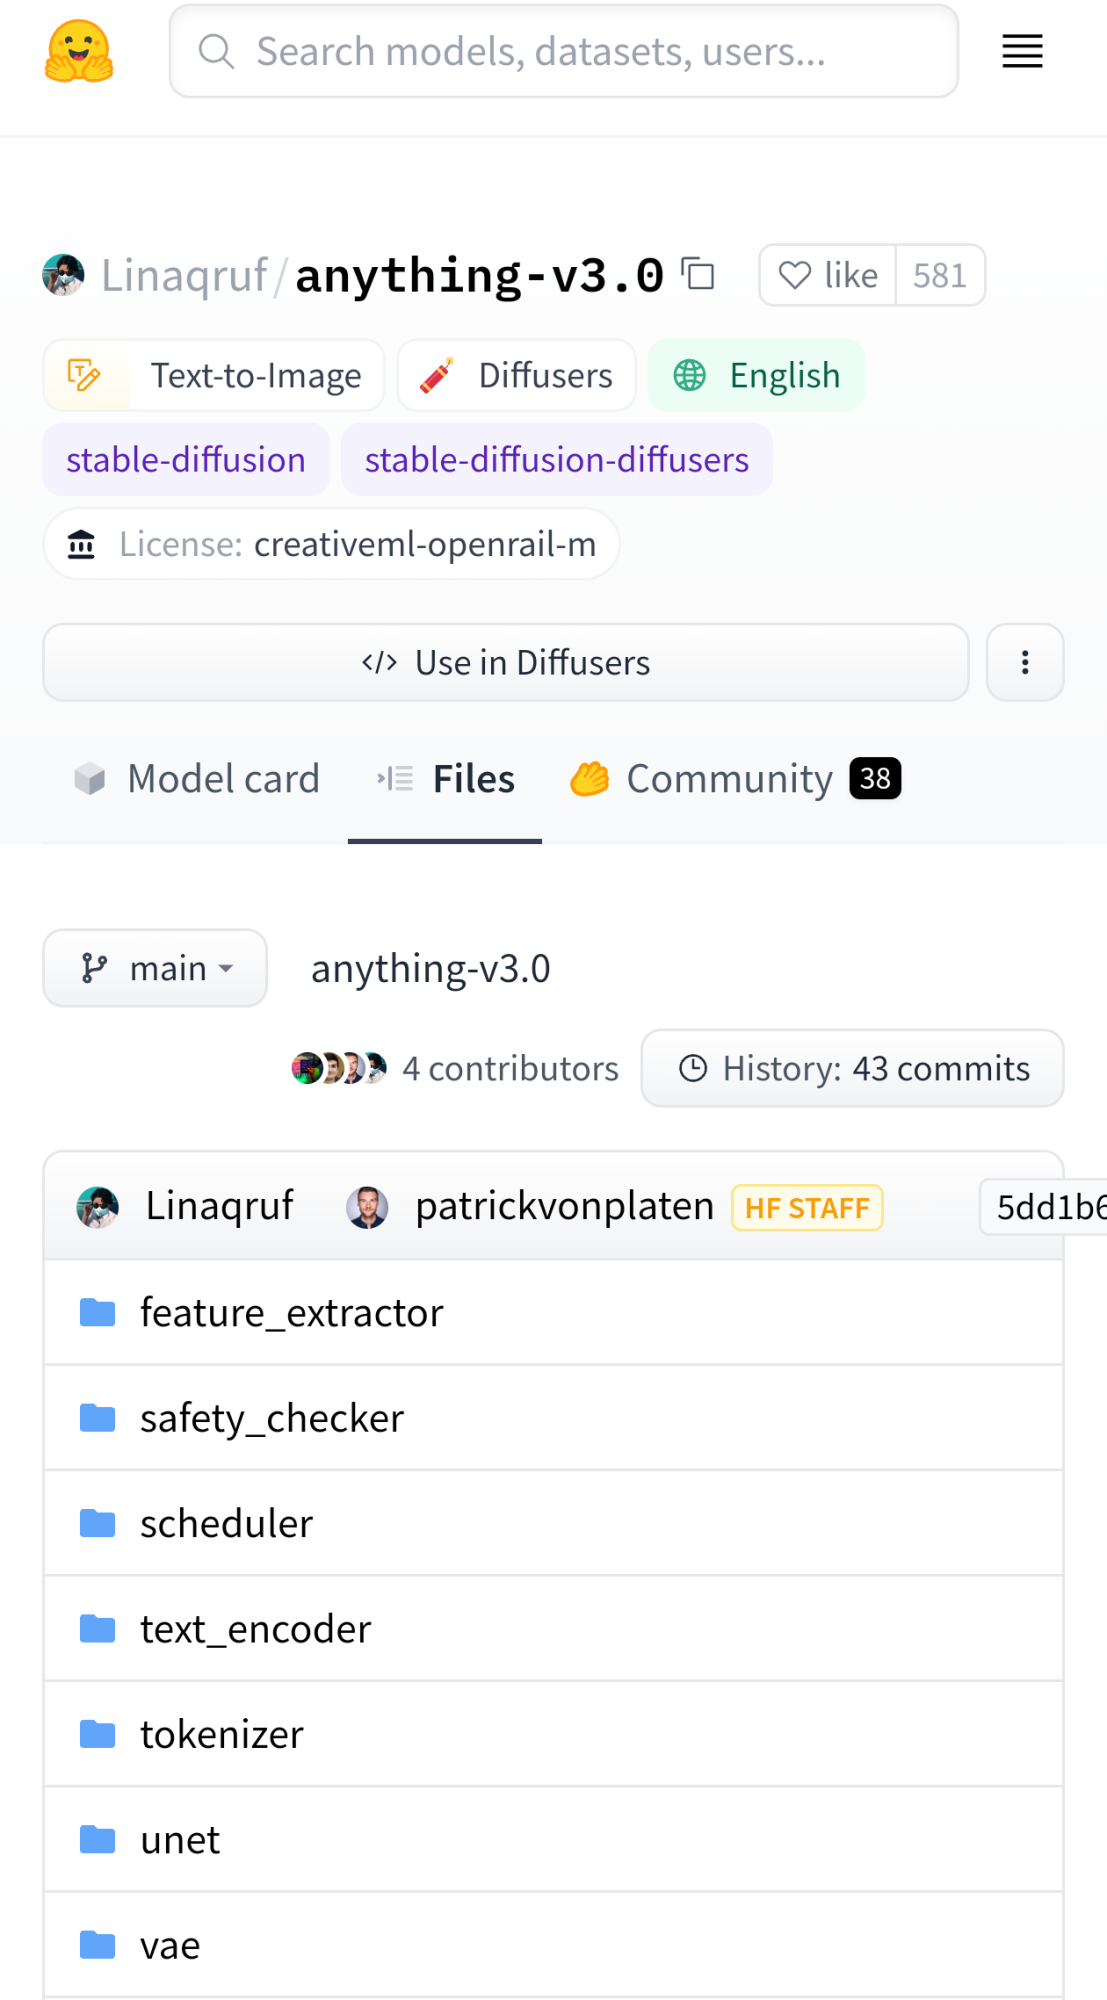Click the safety_checker folder icon
Viewport: 1107px width, 2000px height.
[98, 1418]
